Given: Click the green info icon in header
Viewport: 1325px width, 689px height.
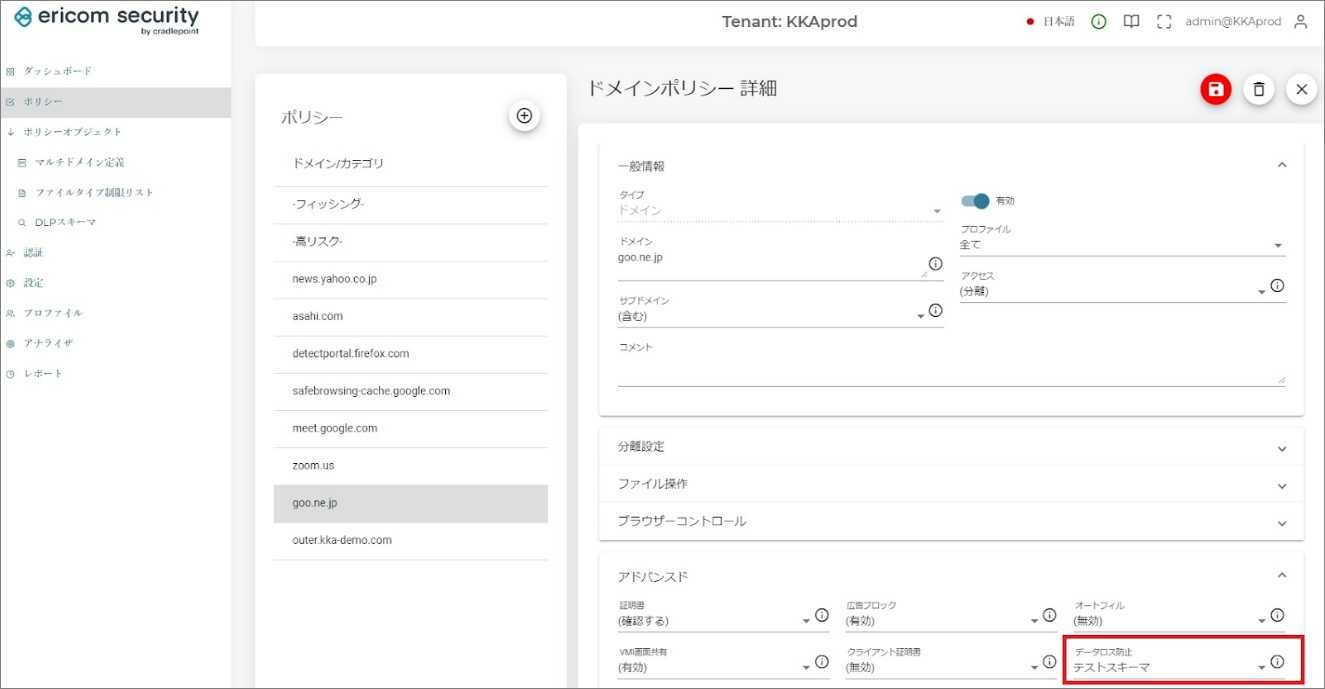Looking at the screenshot, I should (1099, 22).
